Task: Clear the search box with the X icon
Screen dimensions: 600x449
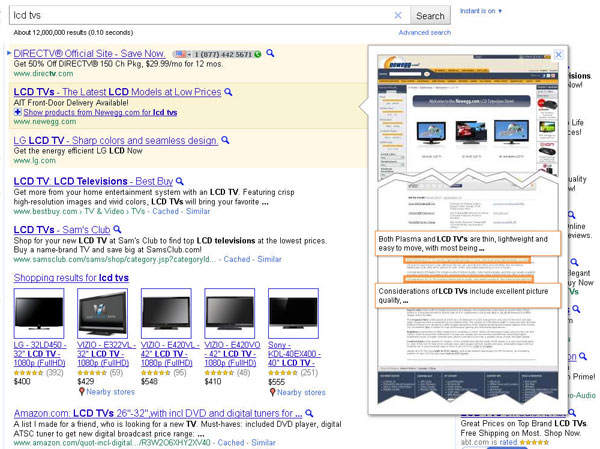Action: (397, 15)
